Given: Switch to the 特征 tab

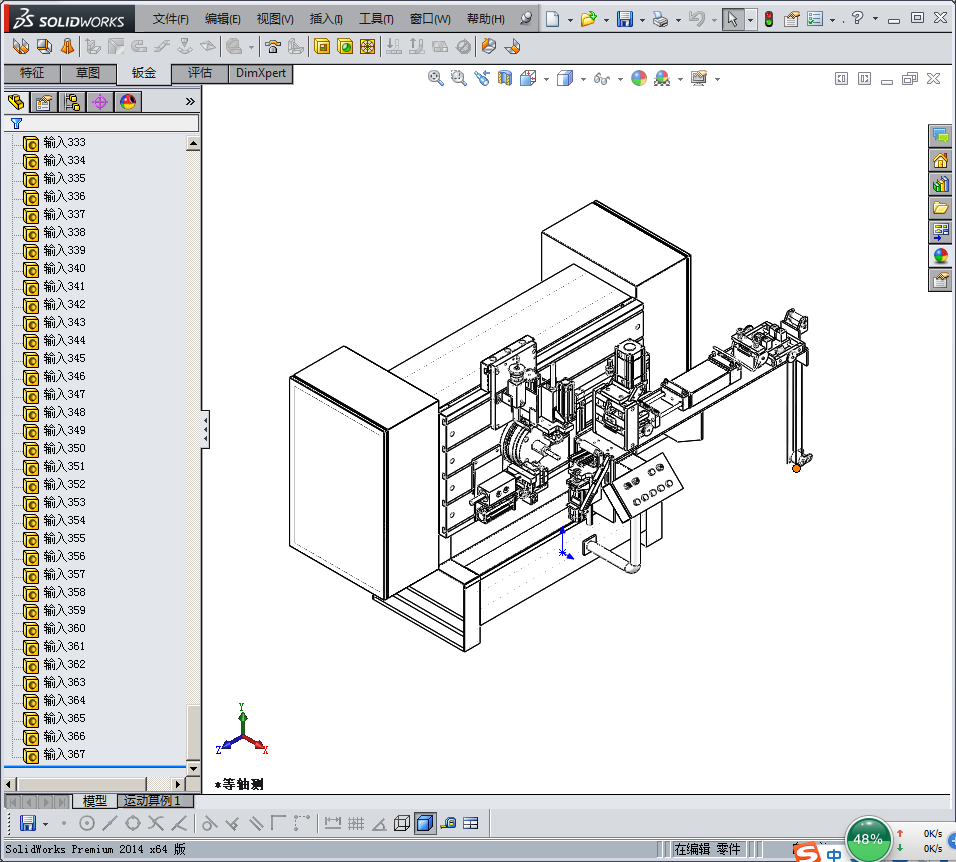Looking at the screenshot, I should coord(32,73).
